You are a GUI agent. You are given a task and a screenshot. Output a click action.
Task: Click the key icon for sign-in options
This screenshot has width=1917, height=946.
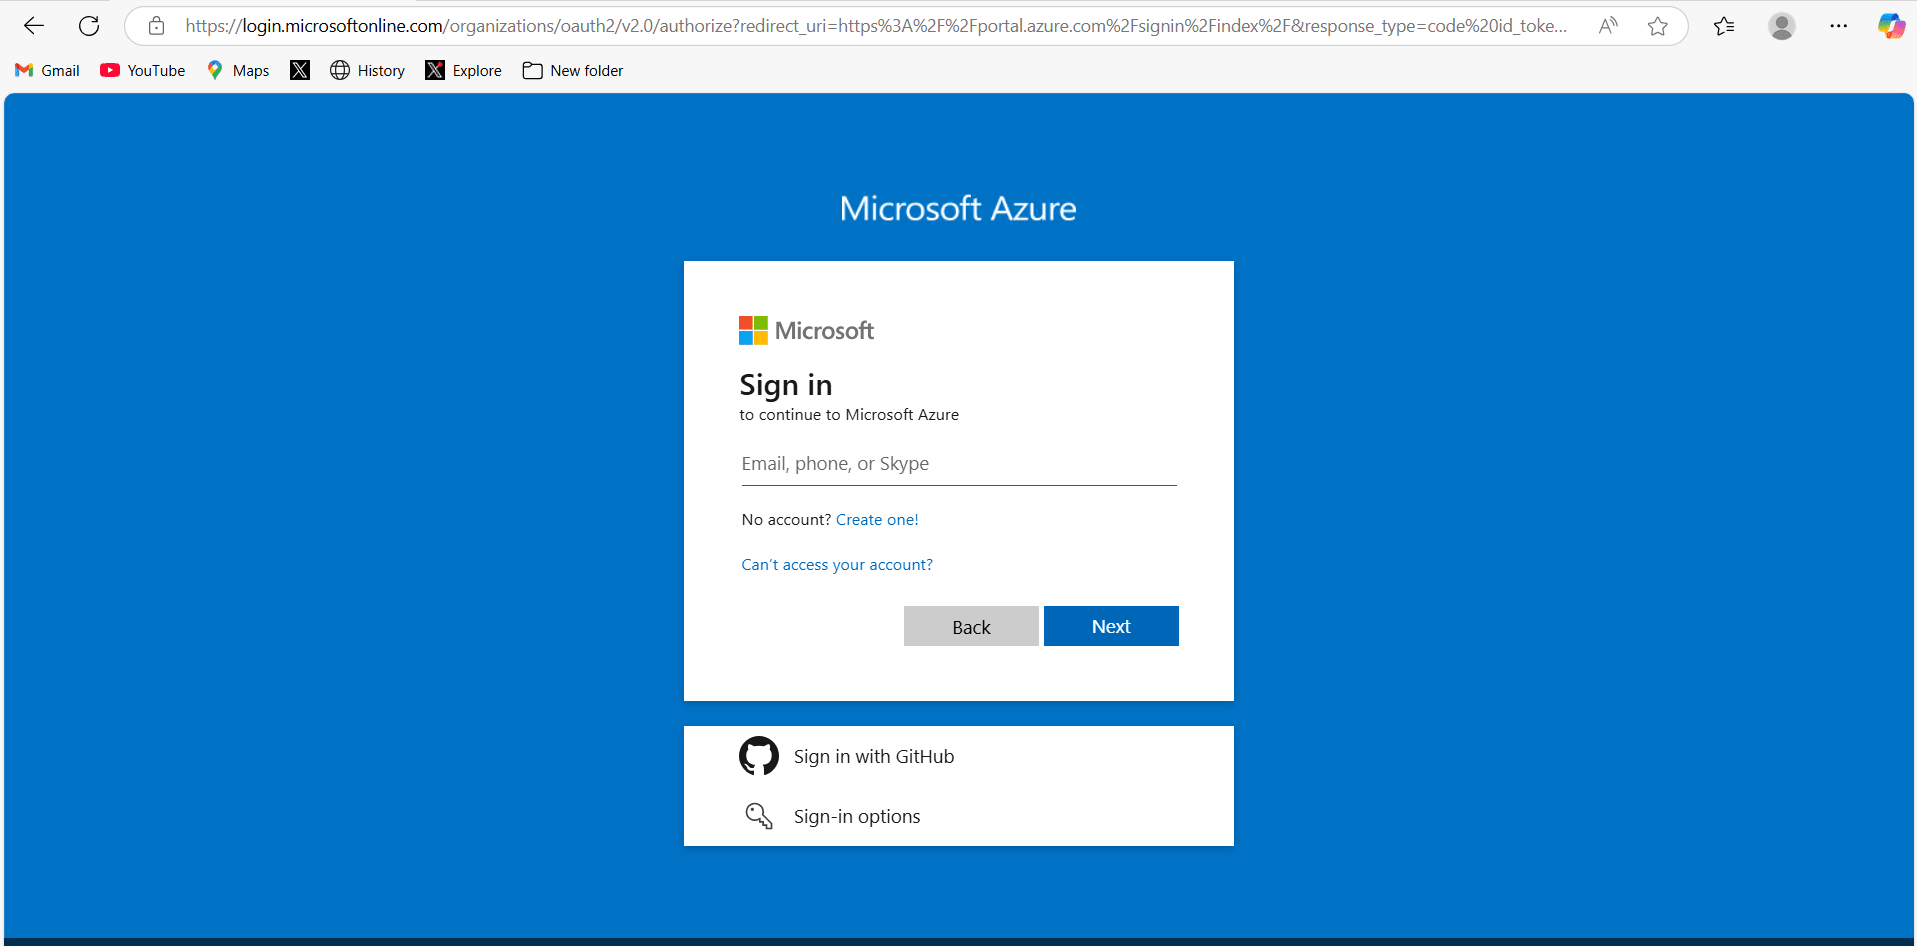tap(759, 816)
